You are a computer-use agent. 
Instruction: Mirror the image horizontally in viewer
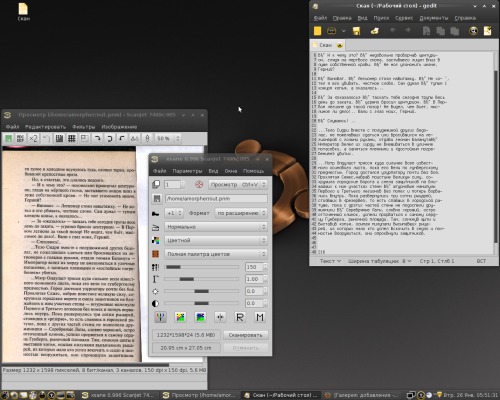[x=135, y=138]
